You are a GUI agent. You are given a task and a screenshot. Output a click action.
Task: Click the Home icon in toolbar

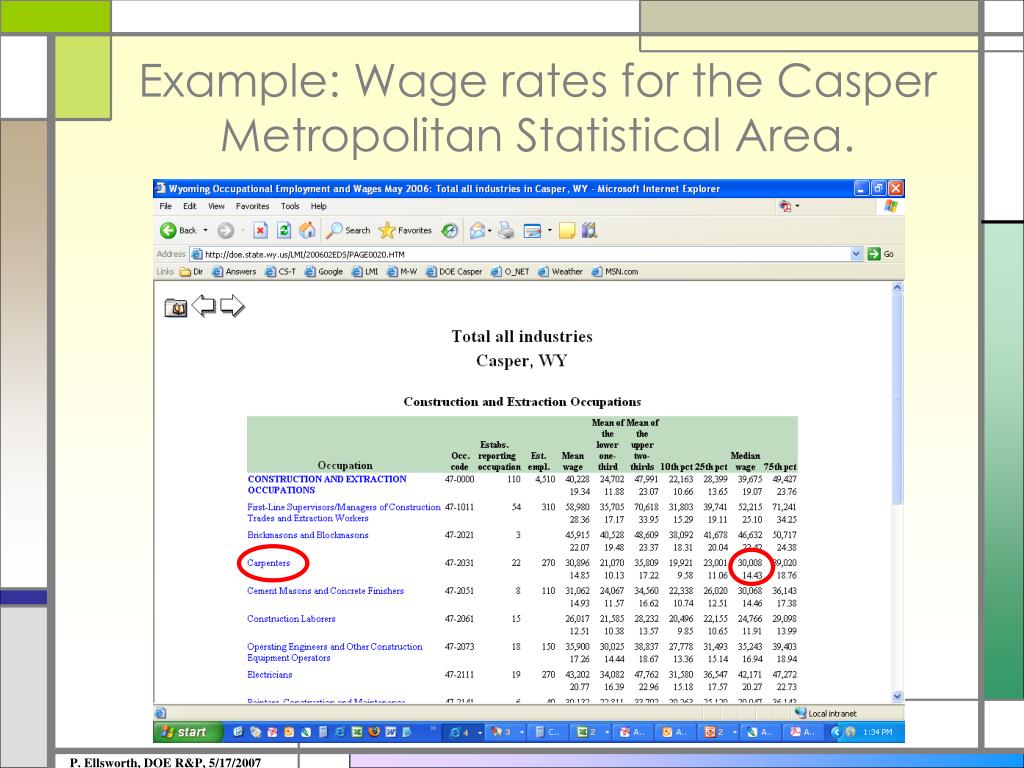307,231
